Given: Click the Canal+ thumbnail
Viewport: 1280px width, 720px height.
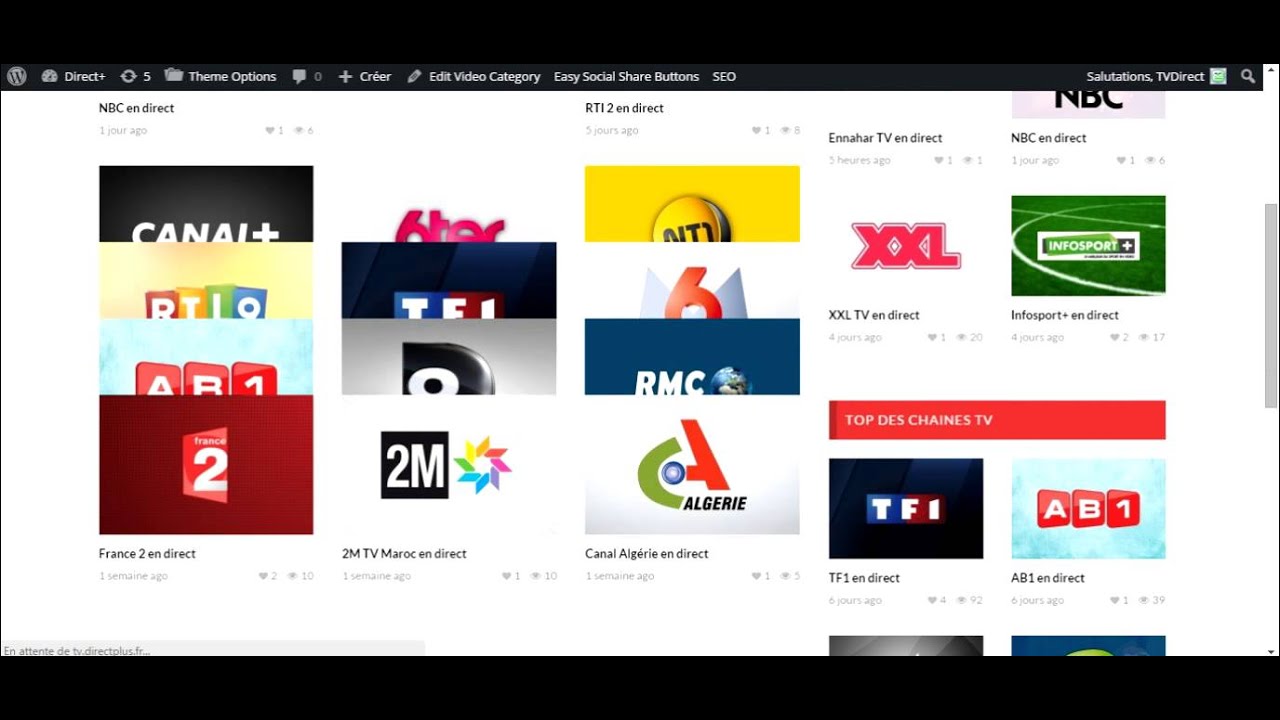Looking at the screenshot, I should [x=206, y=204].
